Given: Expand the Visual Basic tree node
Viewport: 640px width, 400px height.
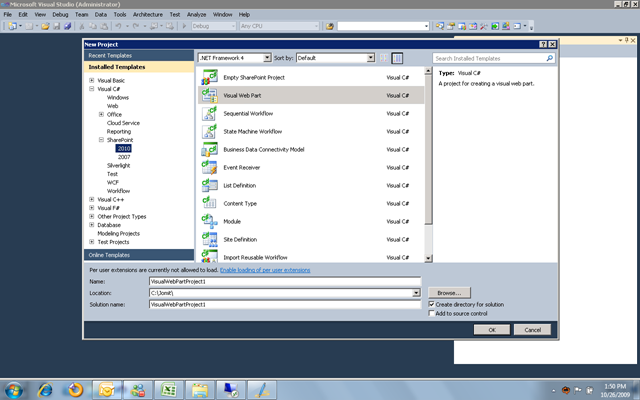Looking at the screenshot, I should pyautogui.click(x=91, y=80).
